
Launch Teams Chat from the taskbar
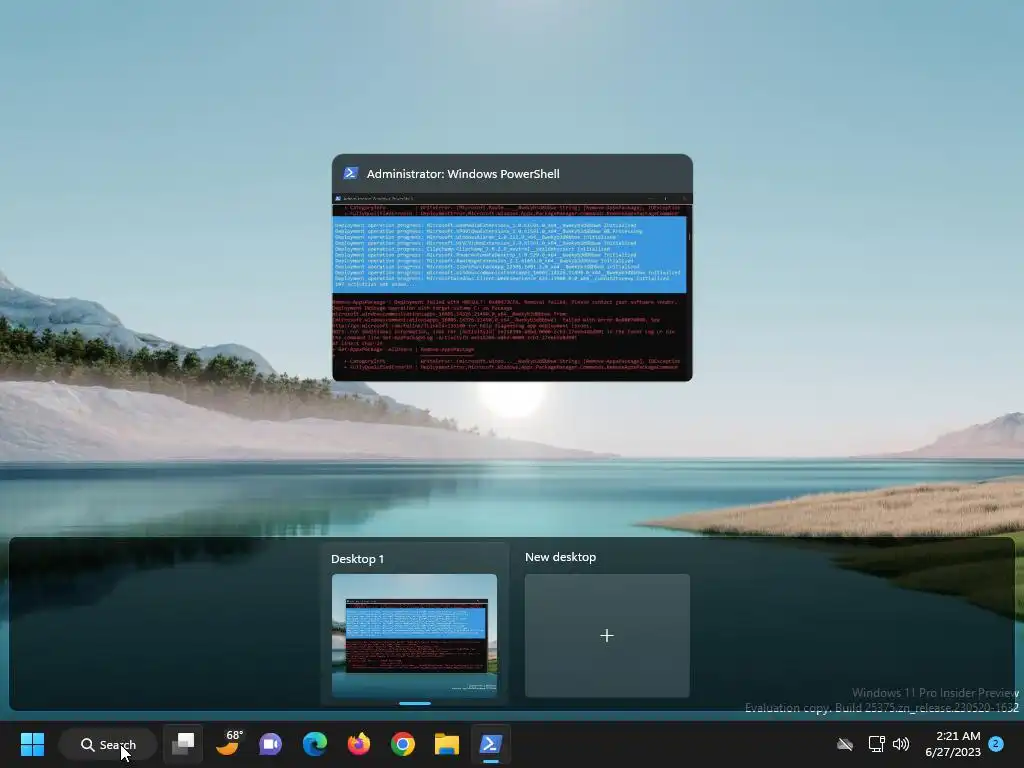point(270,744)
